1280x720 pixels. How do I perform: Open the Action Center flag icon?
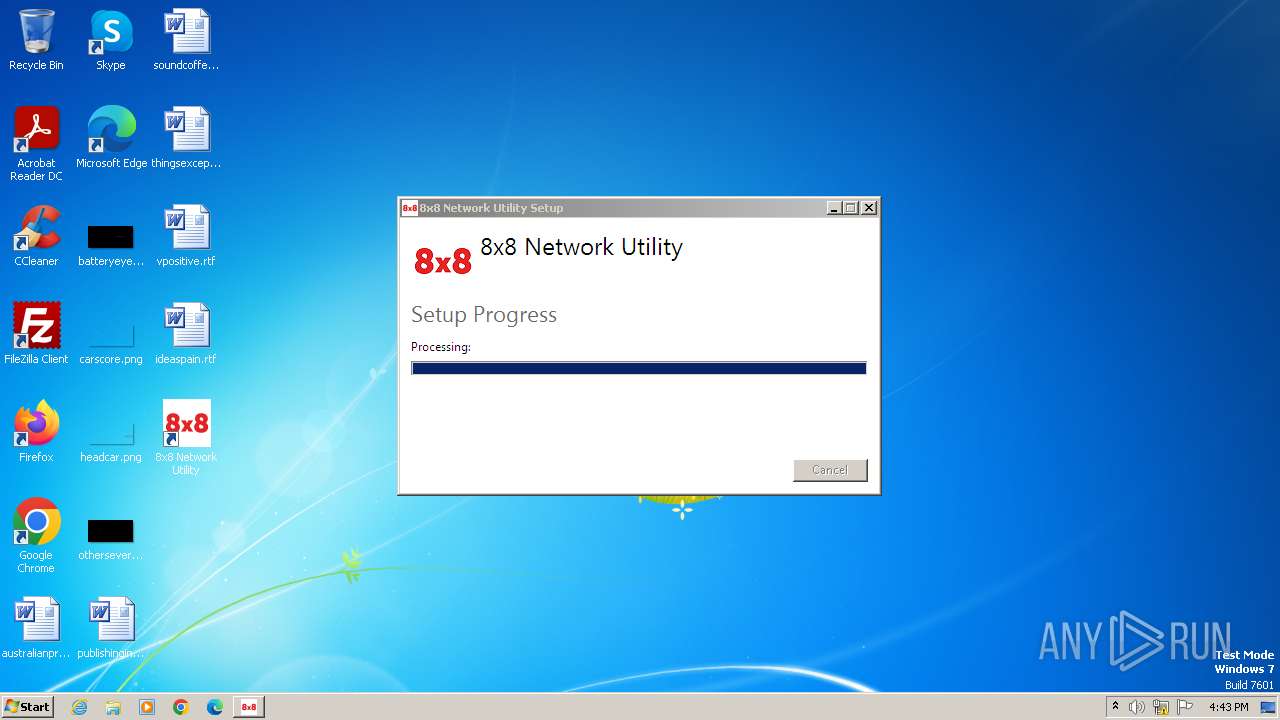click(x=1185, y=707)
